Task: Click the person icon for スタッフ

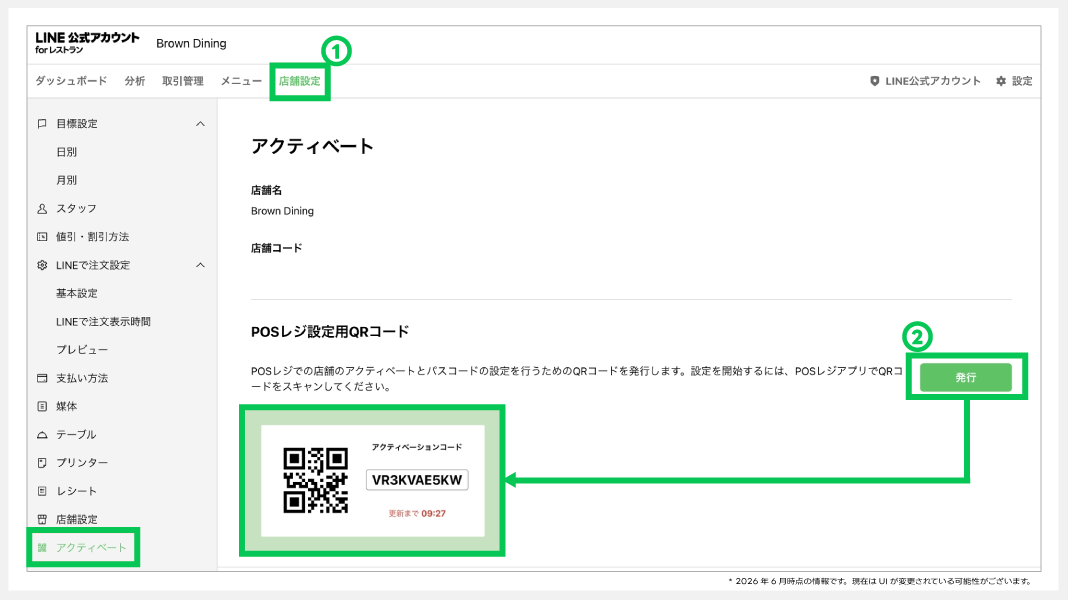Action: pos(42,208)
